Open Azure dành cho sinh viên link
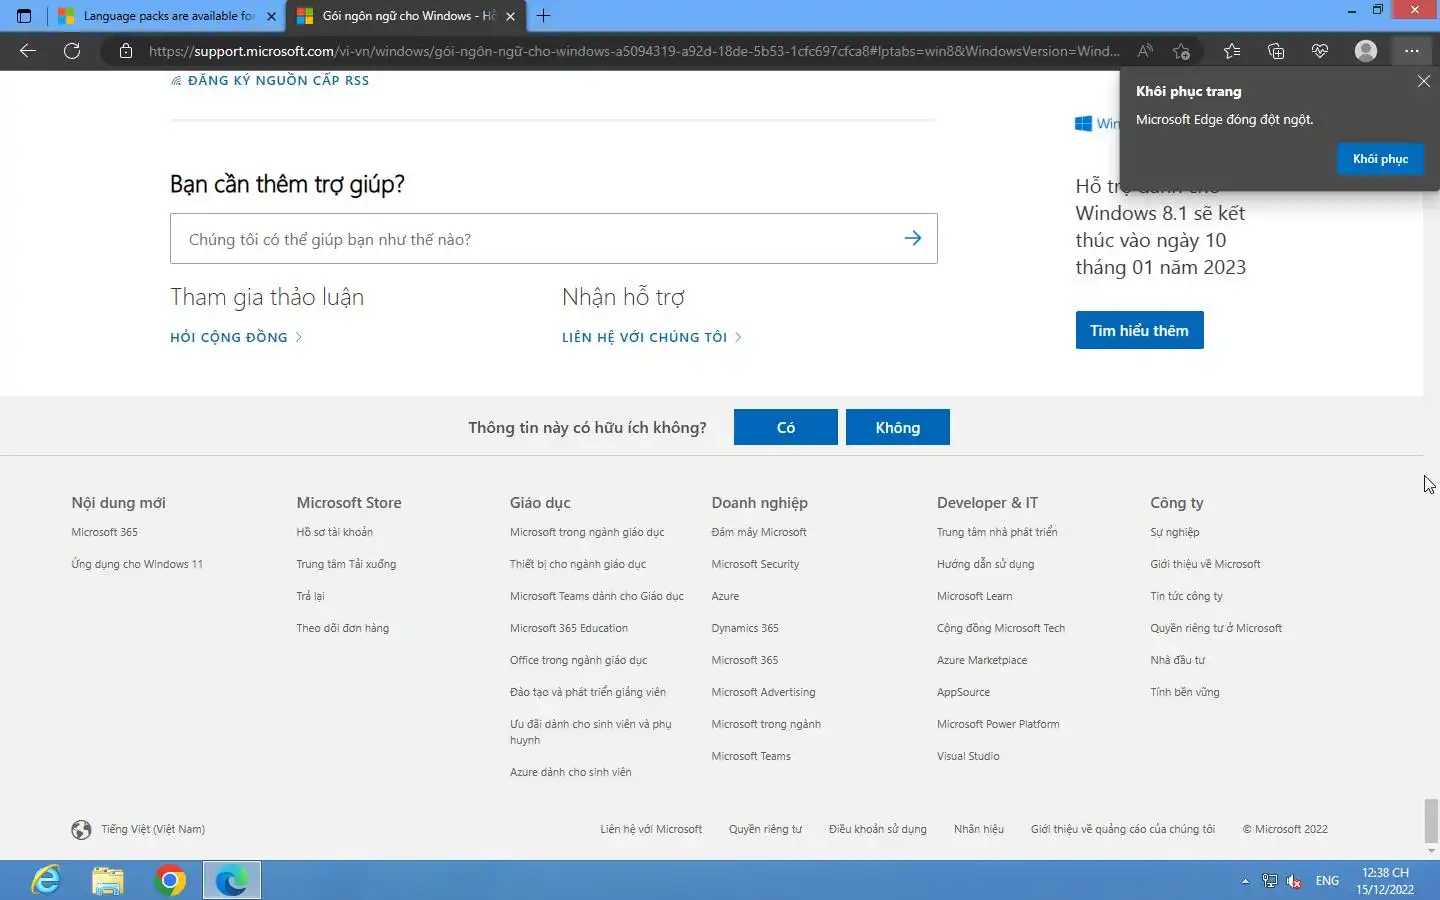 (x=570, y=772)
